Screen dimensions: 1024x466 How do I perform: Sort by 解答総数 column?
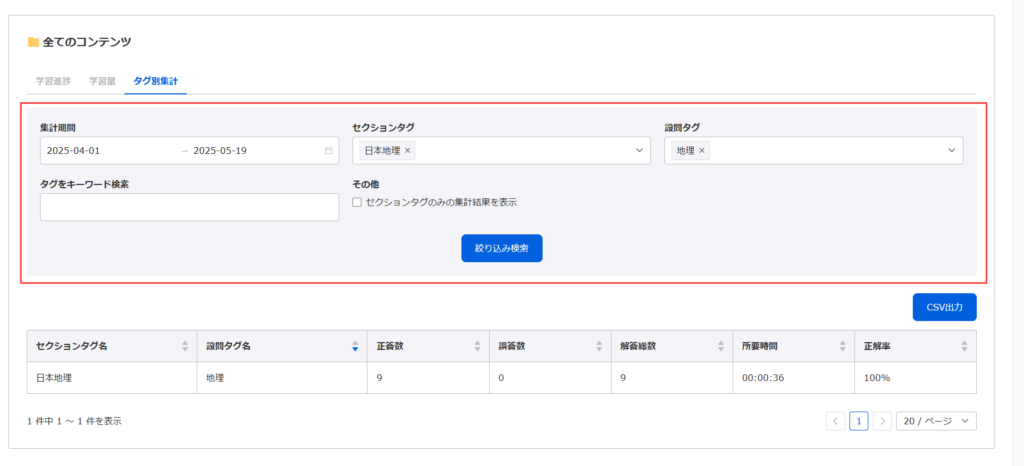tap(721, 346)
